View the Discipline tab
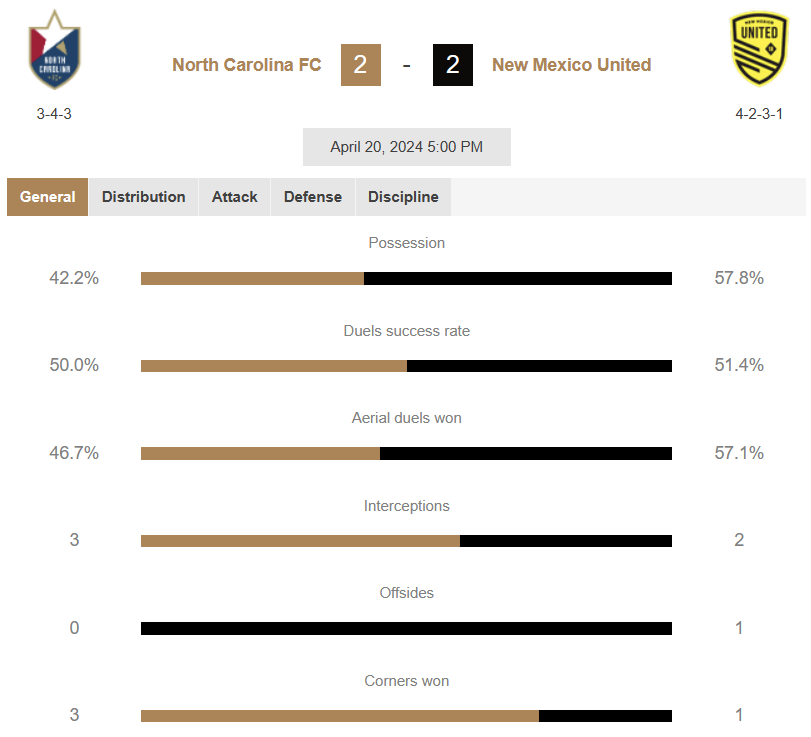 click(x=403, y=197)
